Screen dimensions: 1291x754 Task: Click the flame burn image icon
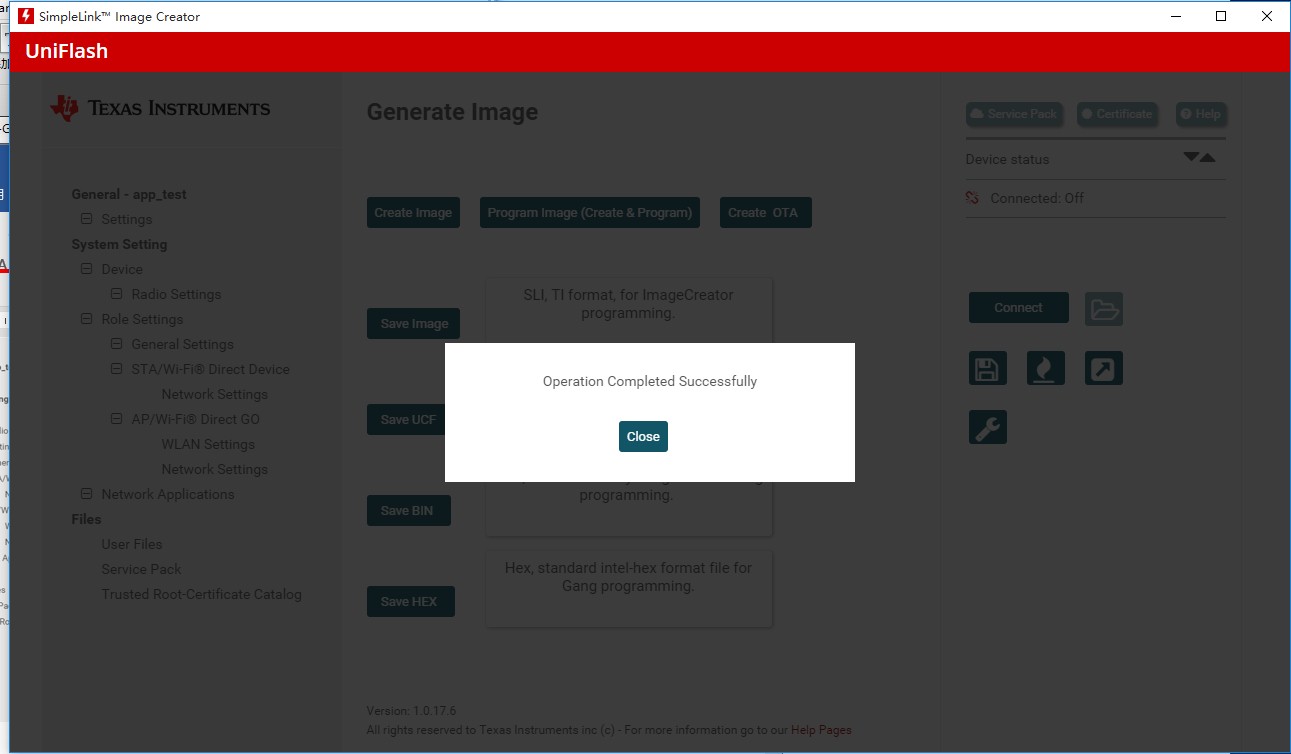click(x=1045, y=369)
